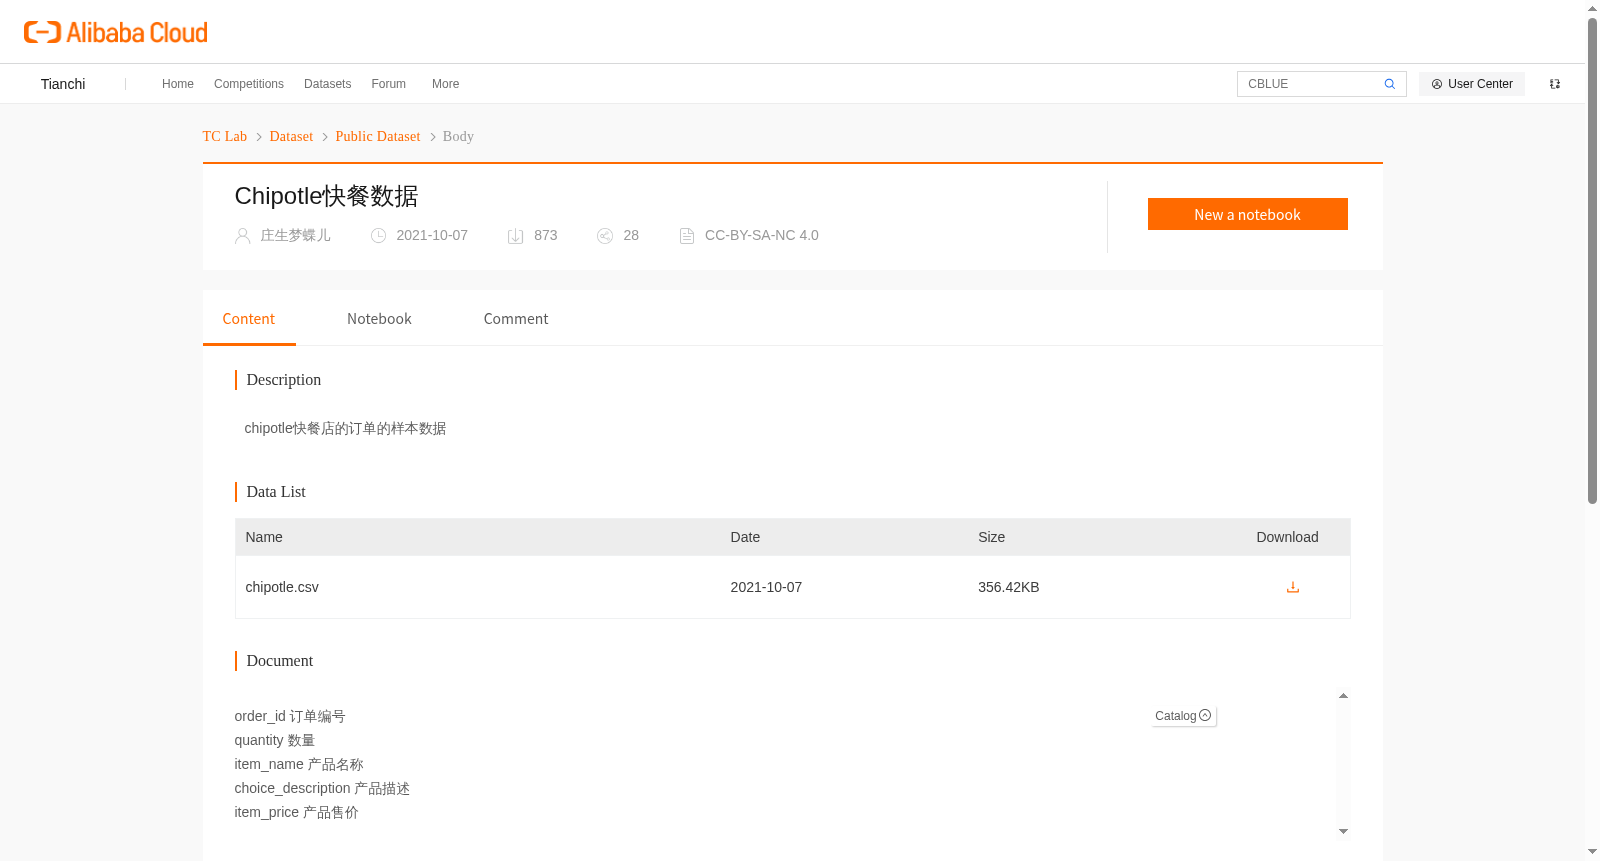Click the 2021-10-07 date cell in table
The image size is (1600, 861).
coord(766,587)
